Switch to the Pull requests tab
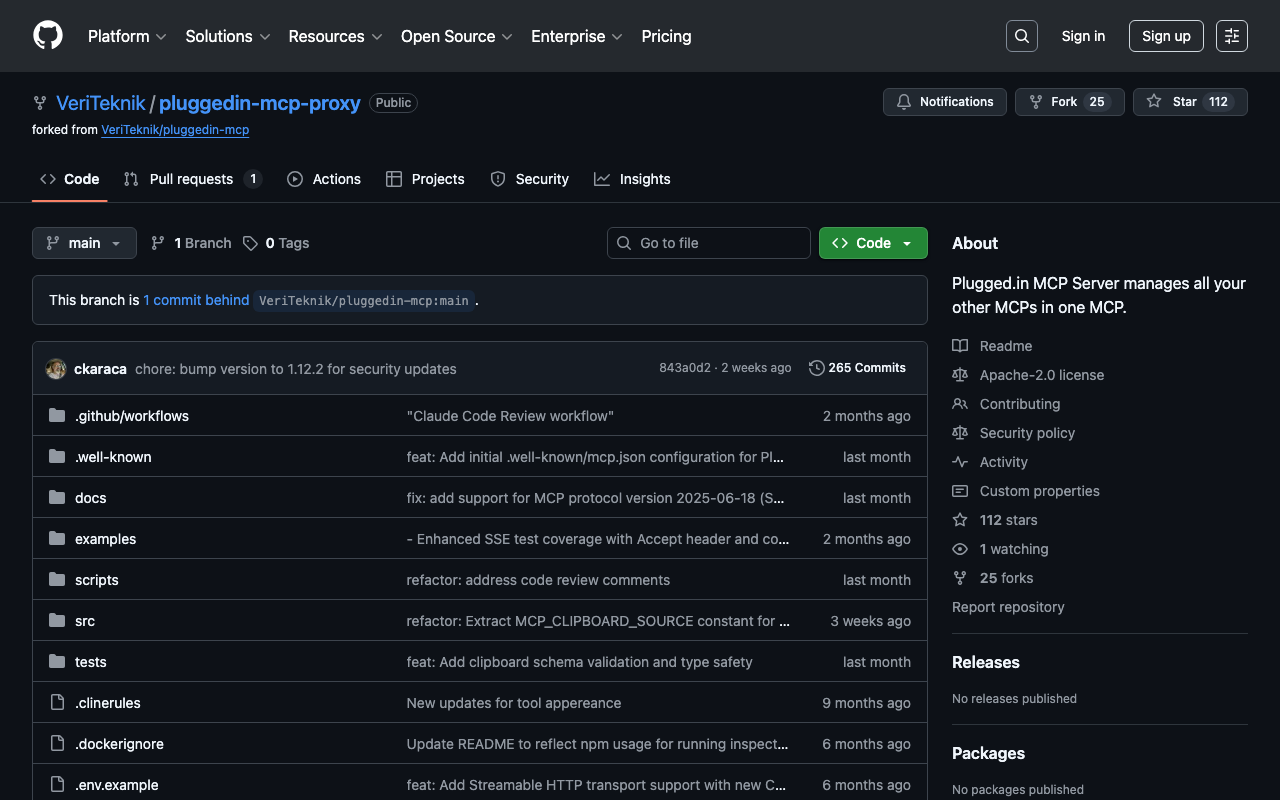Viewport: 1280px width, 800px height. [191, 179]
